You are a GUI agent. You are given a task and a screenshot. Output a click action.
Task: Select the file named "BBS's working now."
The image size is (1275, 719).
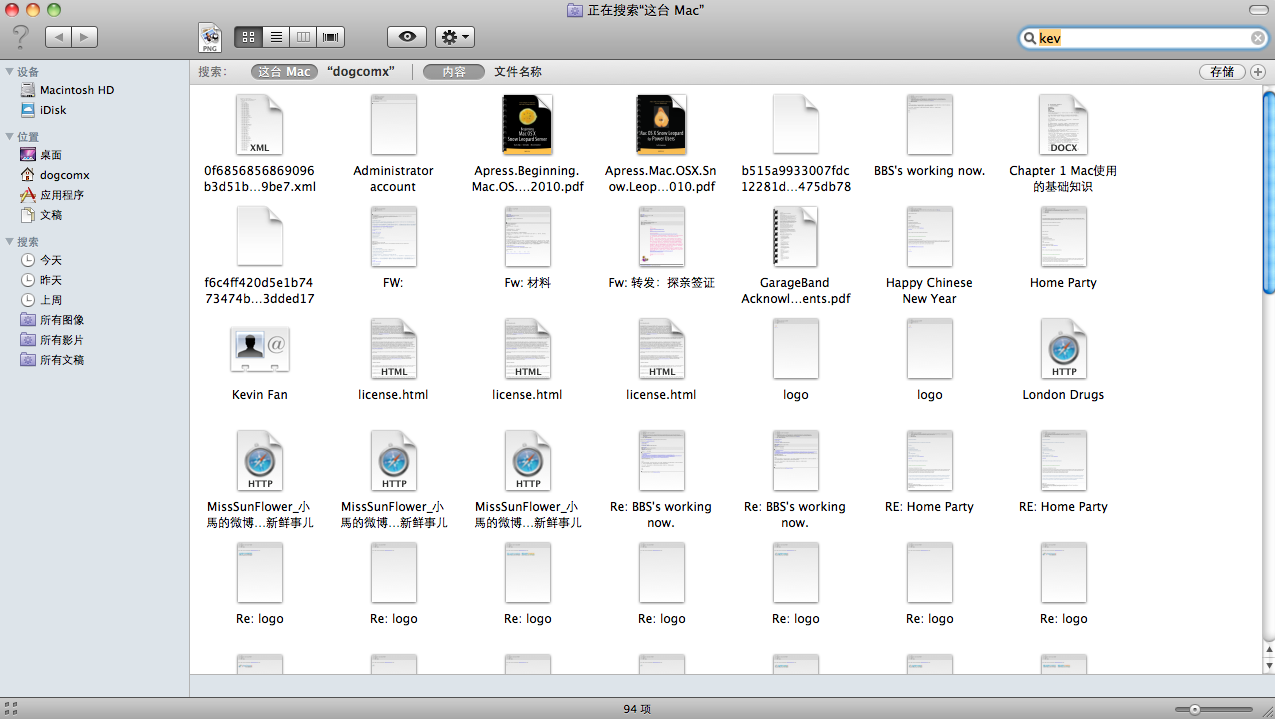pos(929,124)
